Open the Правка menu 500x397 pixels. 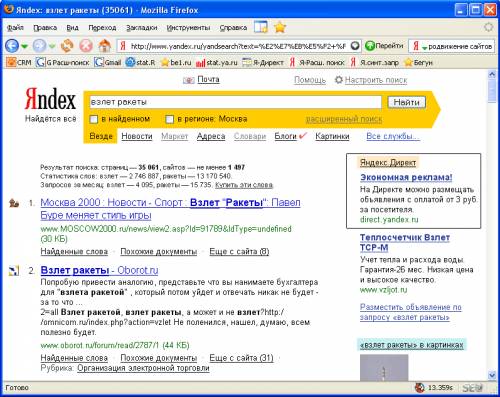45,28
